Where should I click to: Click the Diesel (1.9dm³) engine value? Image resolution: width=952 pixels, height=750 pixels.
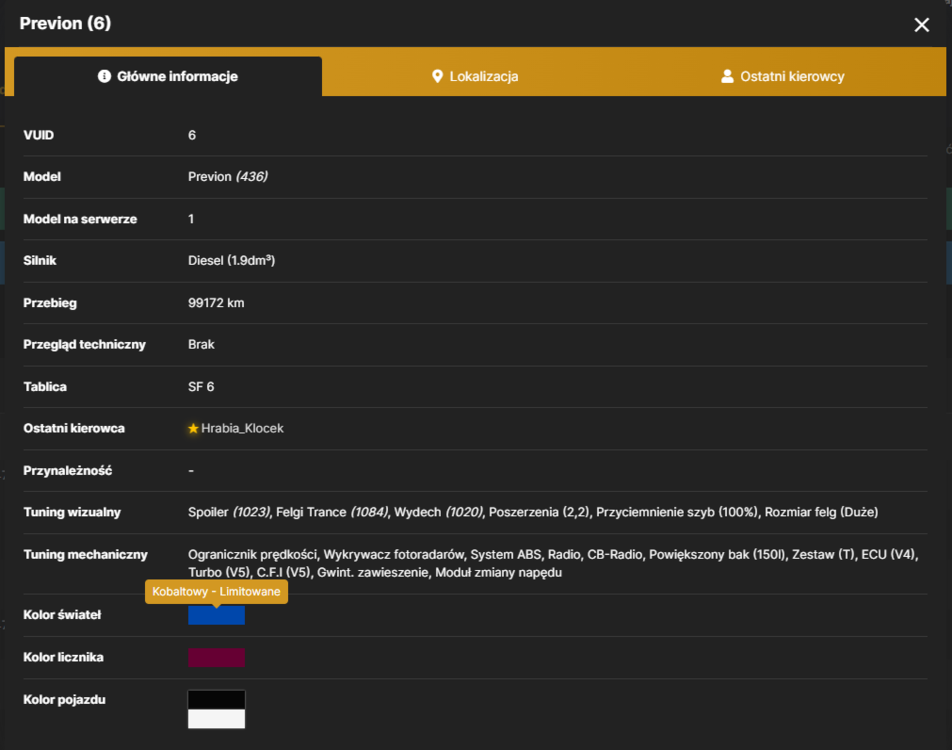click(231, 261)
